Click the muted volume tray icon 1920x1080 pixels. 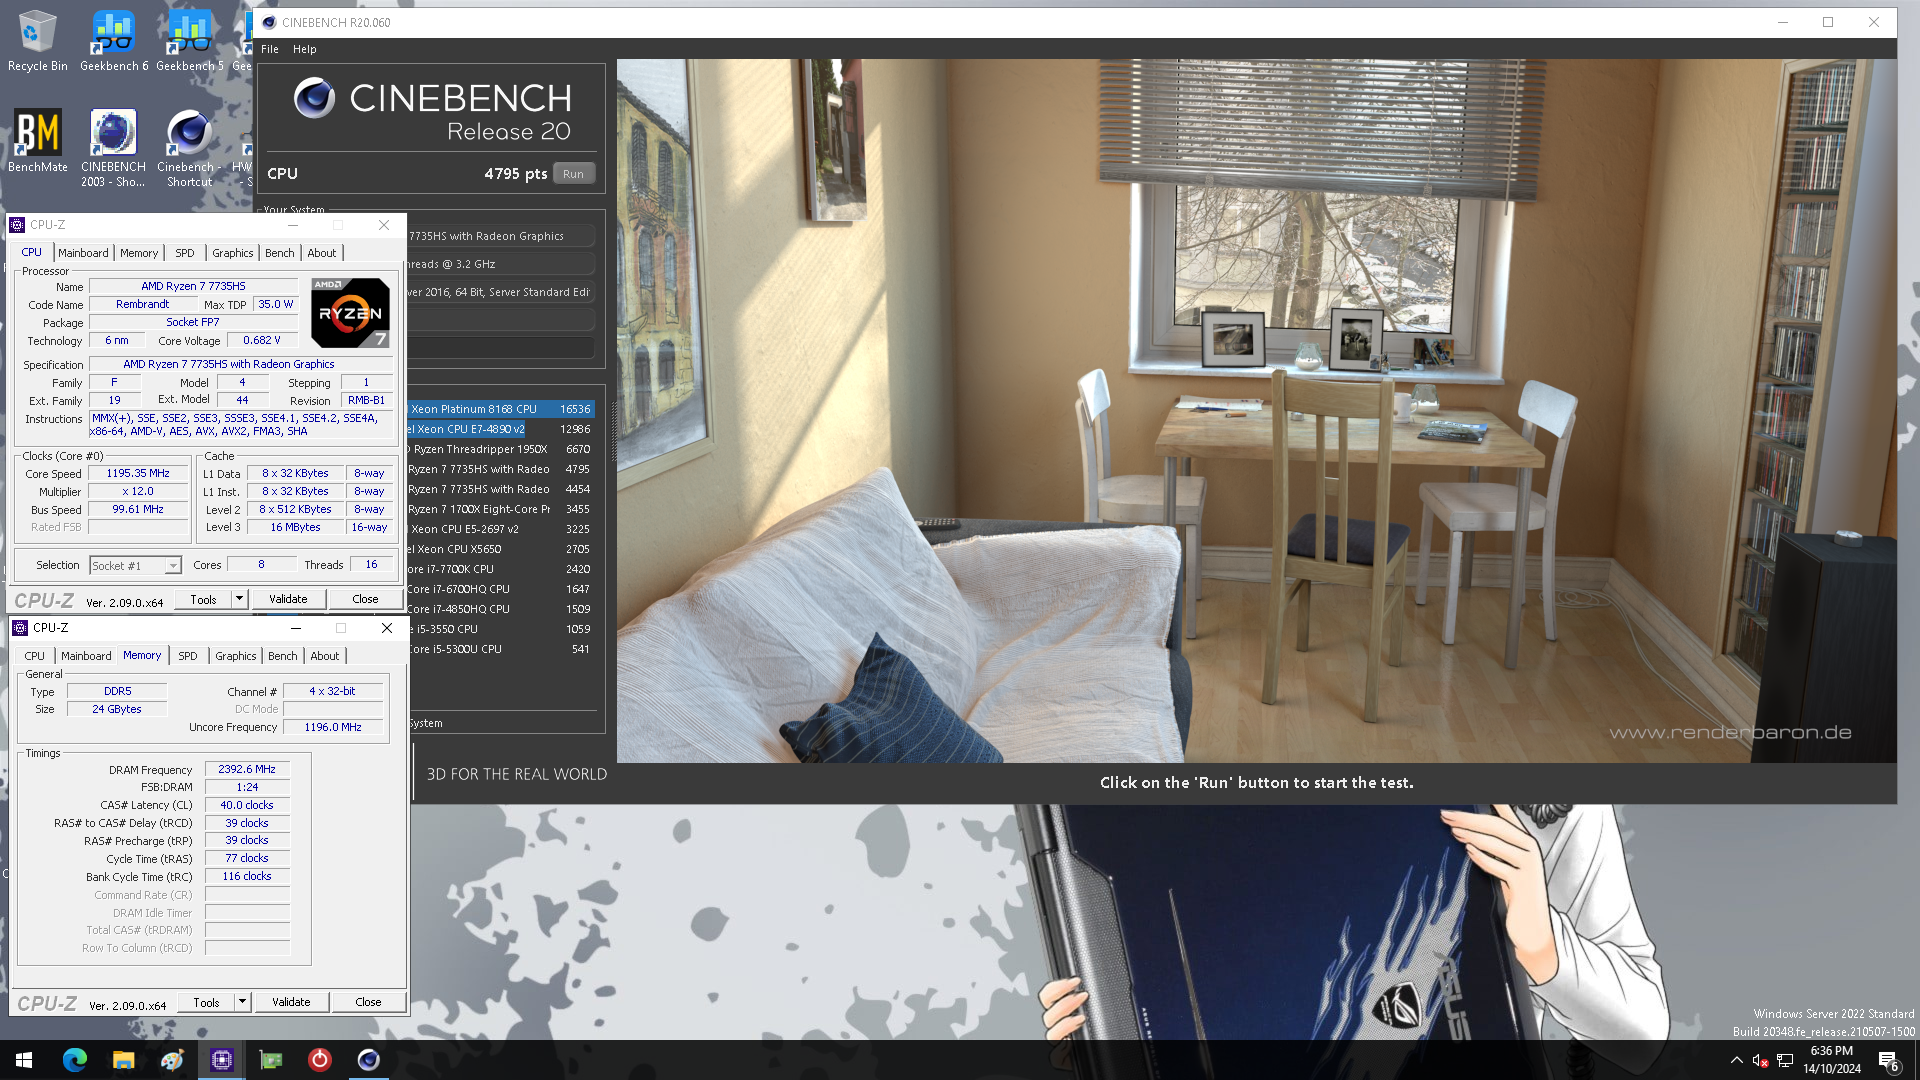tap(1760, 1061)
